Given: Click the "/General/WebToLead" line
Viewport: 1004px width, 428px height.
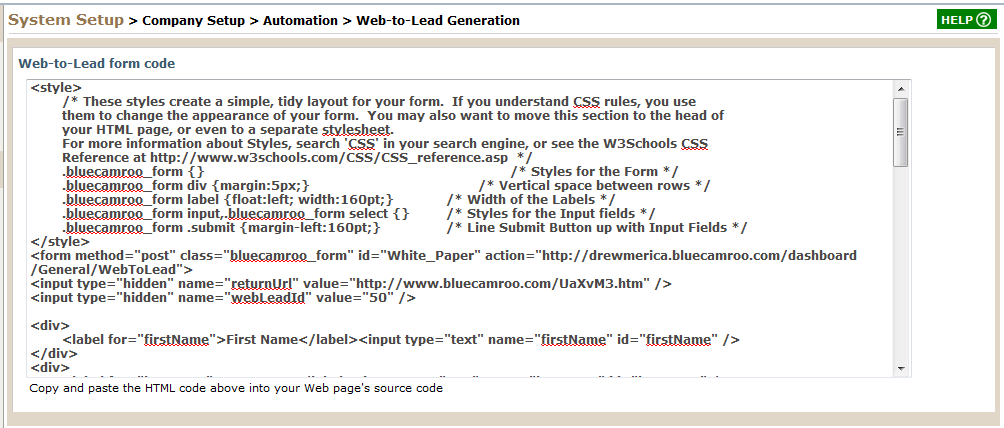Looking at the screenshot, I should pos(111,270).
